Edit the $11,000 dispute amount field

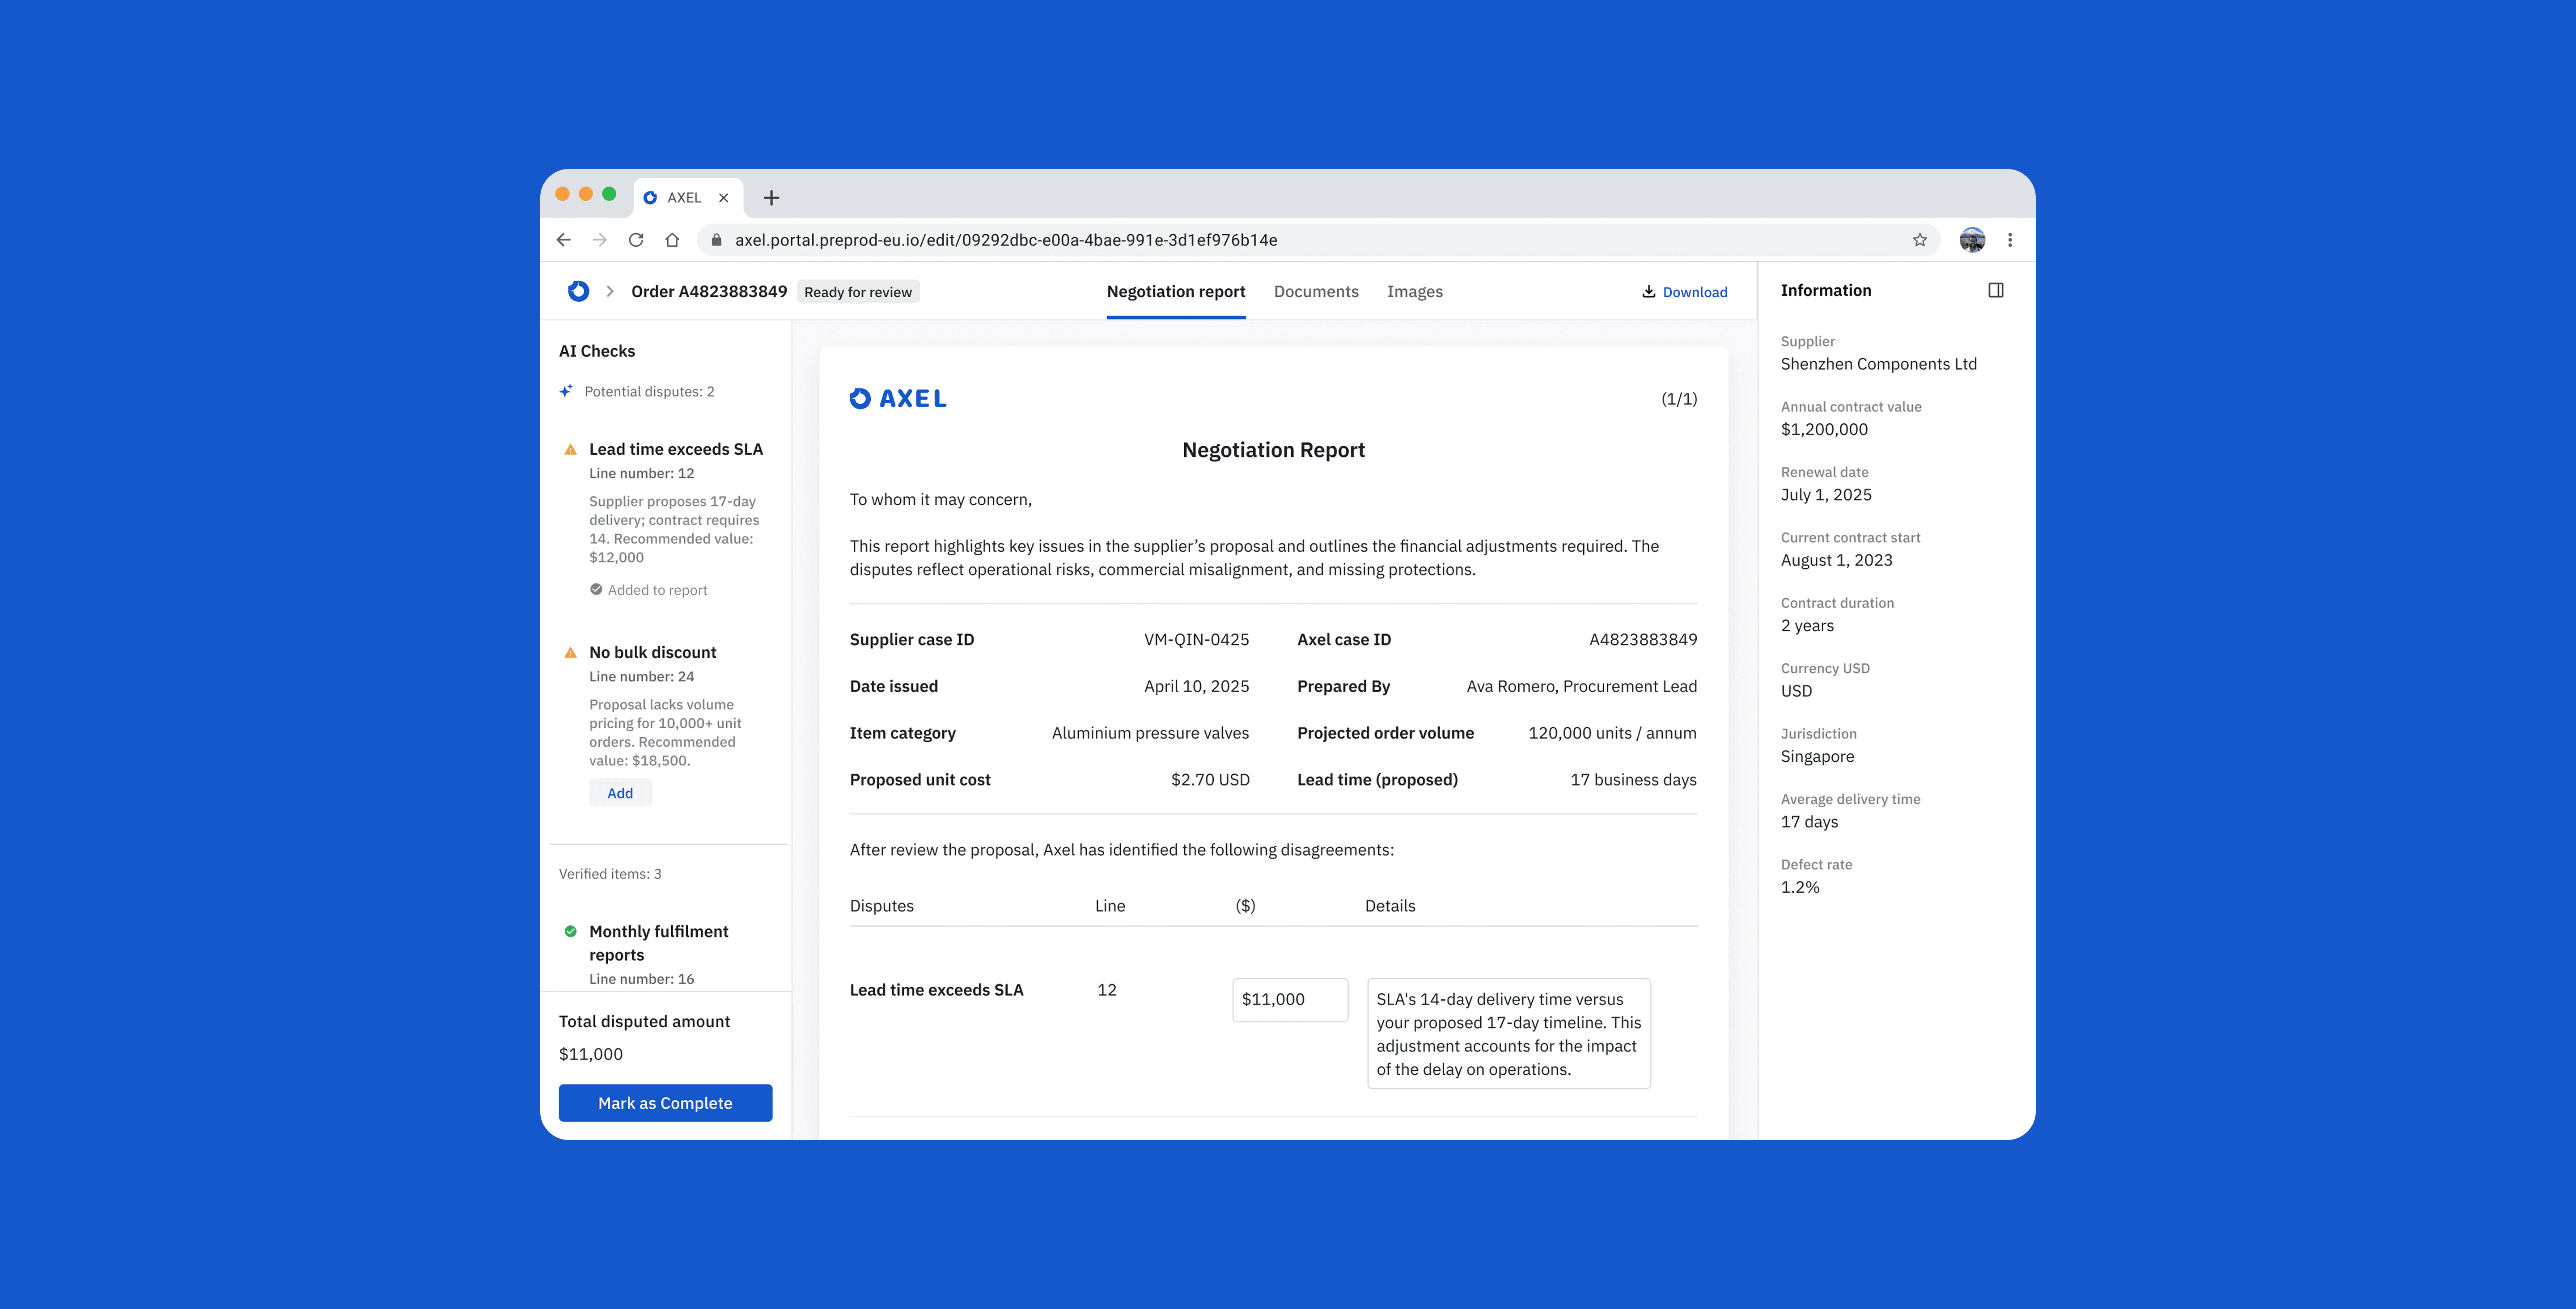[x=1290, y=1000]
